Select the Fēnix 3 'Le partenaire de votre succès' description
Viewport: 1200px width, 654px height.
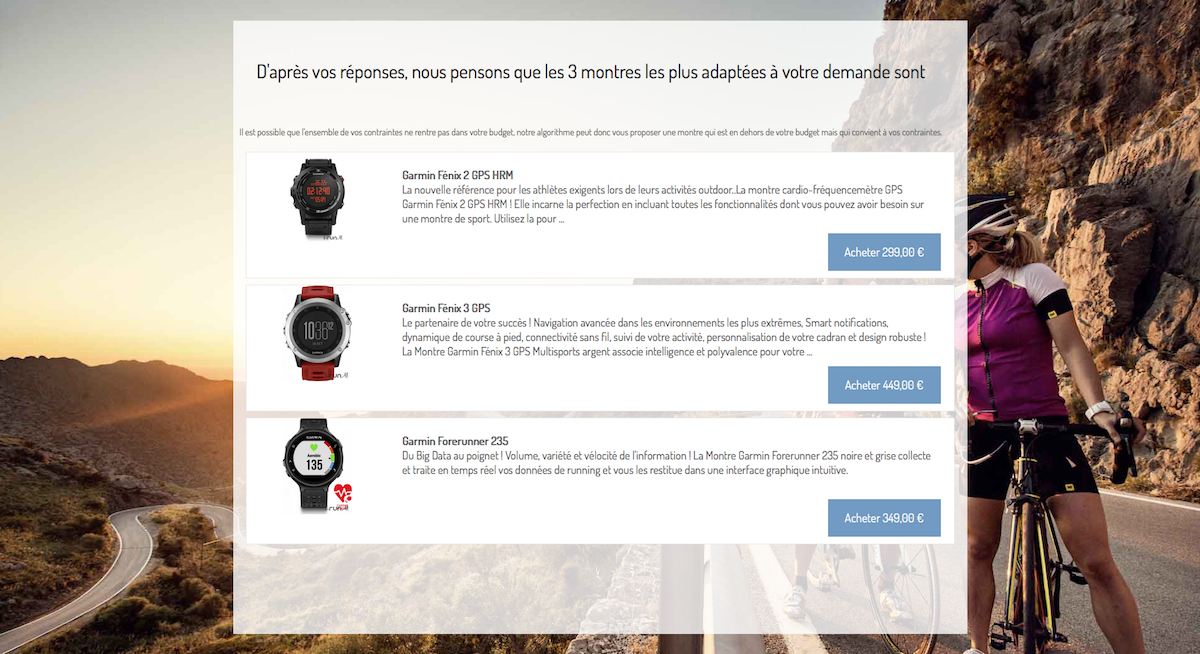click(664, 337)
